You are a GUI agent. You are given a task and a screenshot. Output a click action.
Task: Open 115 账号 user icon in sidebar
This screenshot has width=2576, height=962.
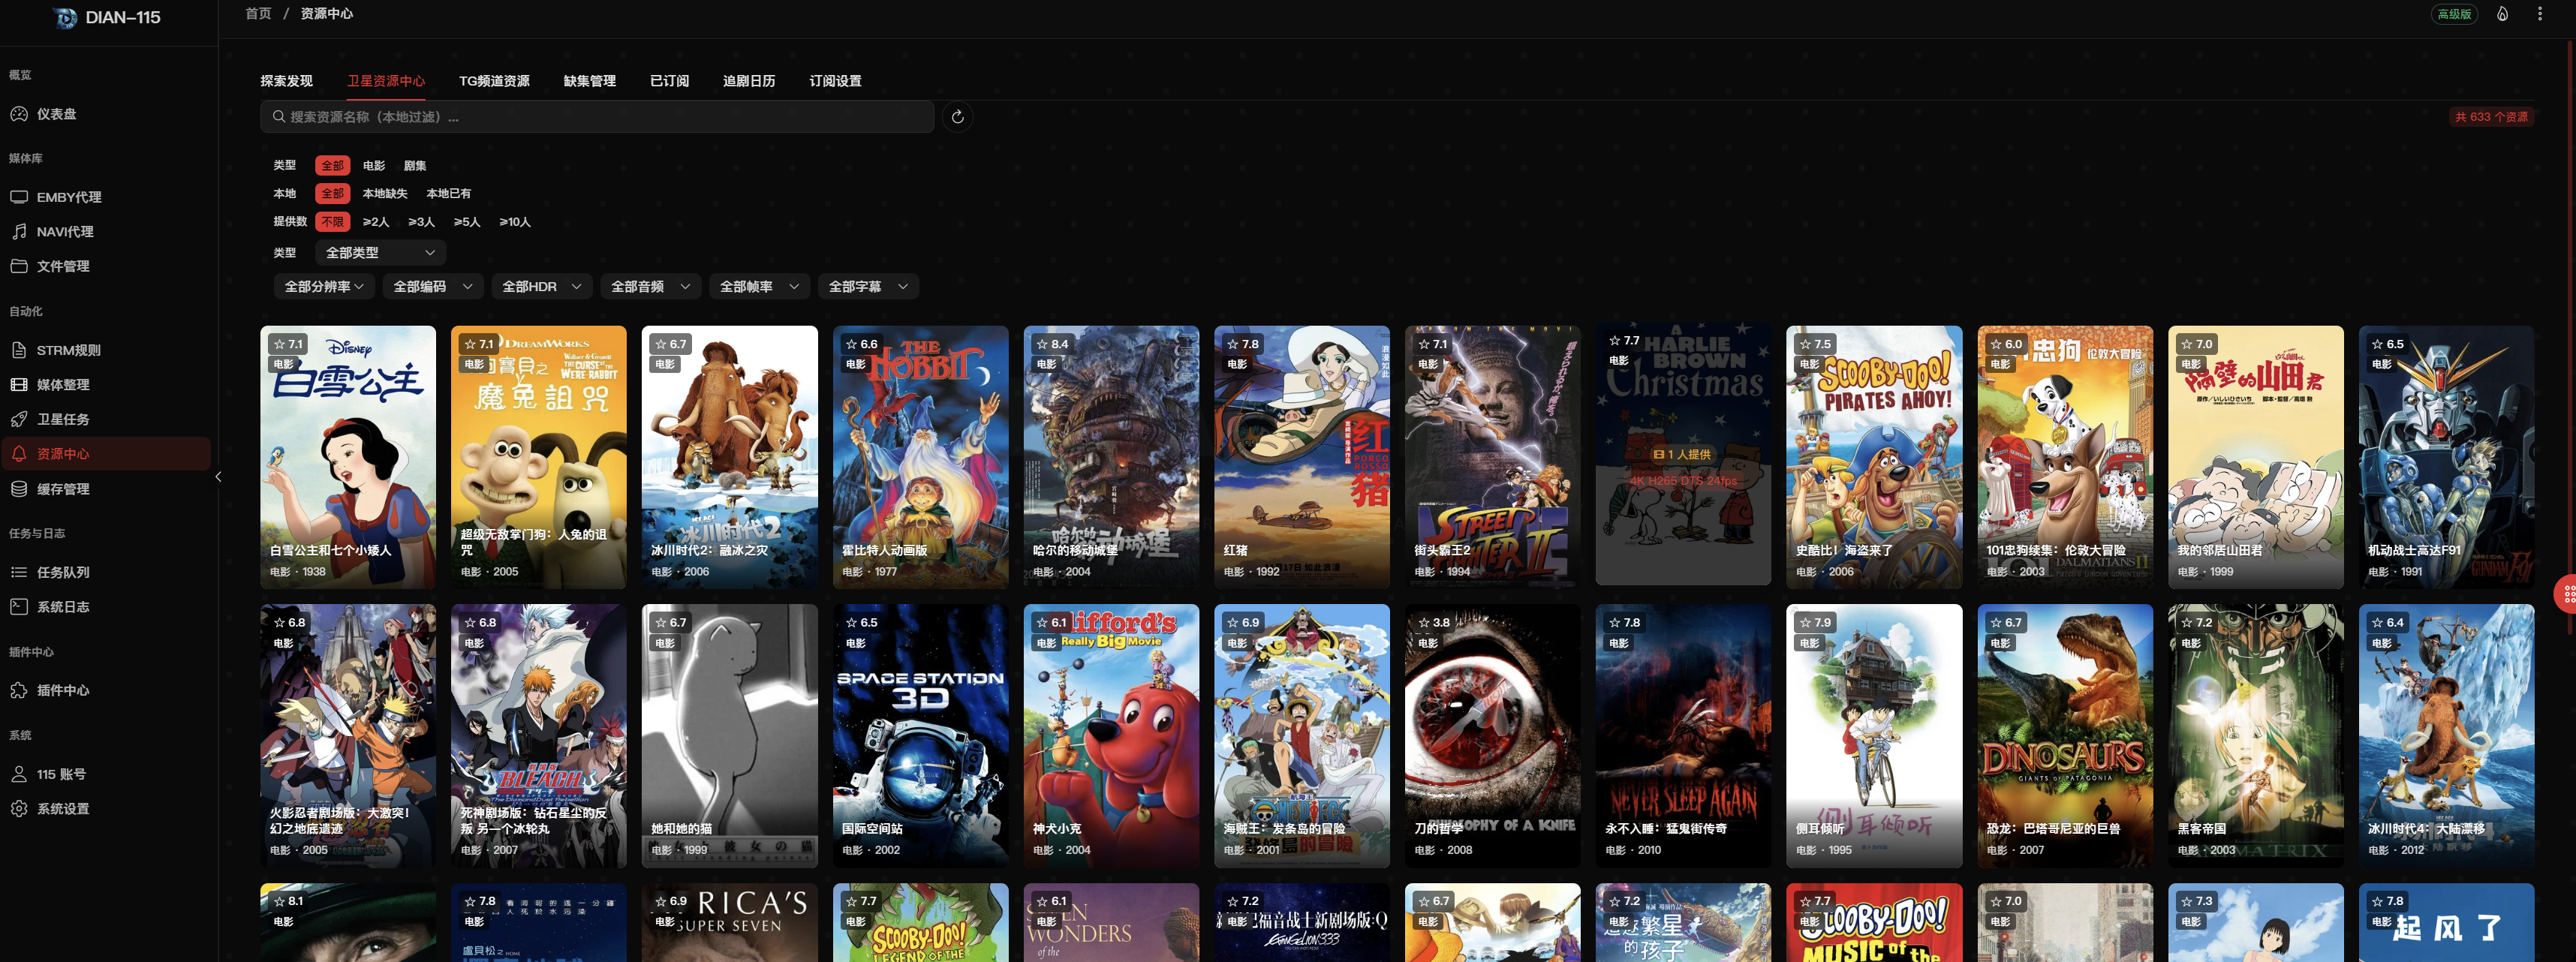[x=19, y=774]
